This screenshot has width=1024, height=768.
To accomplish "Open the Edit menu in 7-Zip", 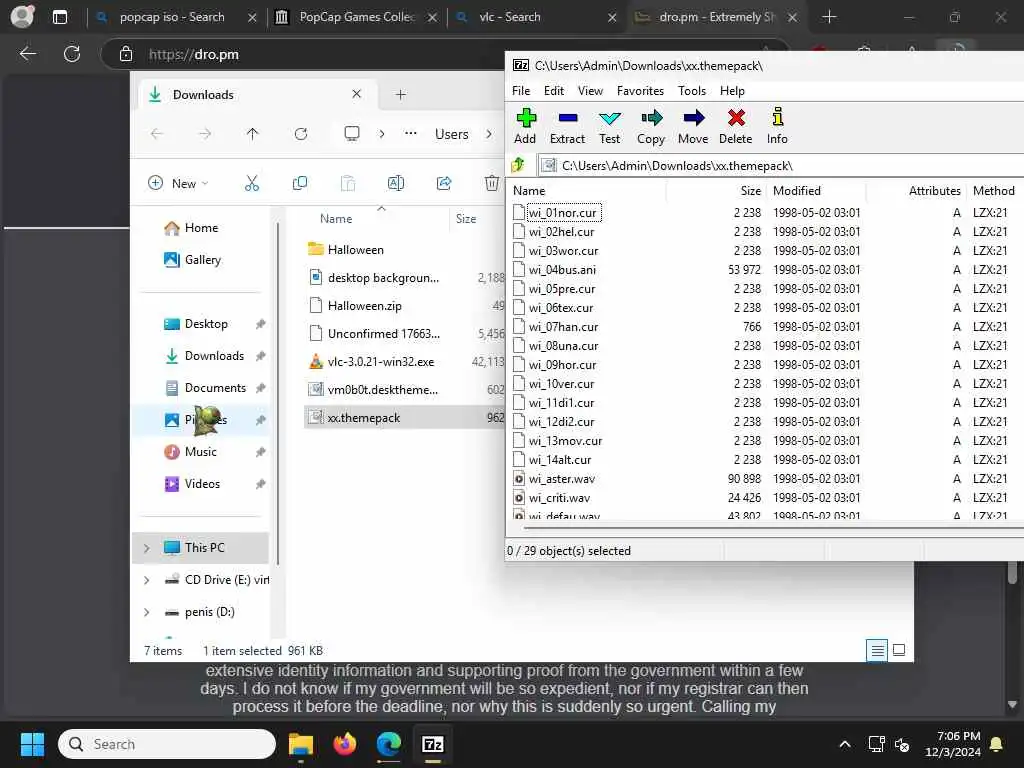I will click(554, 91).
